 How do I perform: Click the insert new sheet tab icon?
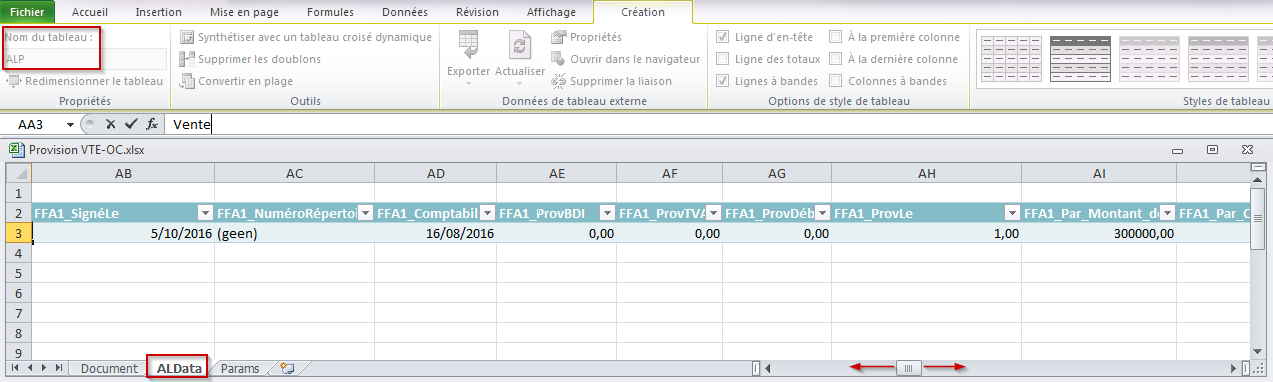tap(288, 368)
